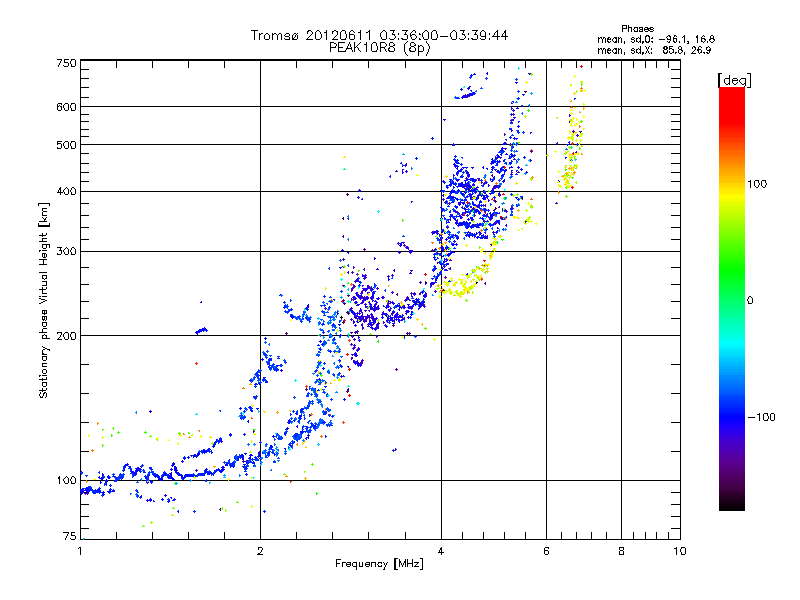Click the 750 y-axis tick label
Viewport: 800px width, 600px height.
coord(66,63)
